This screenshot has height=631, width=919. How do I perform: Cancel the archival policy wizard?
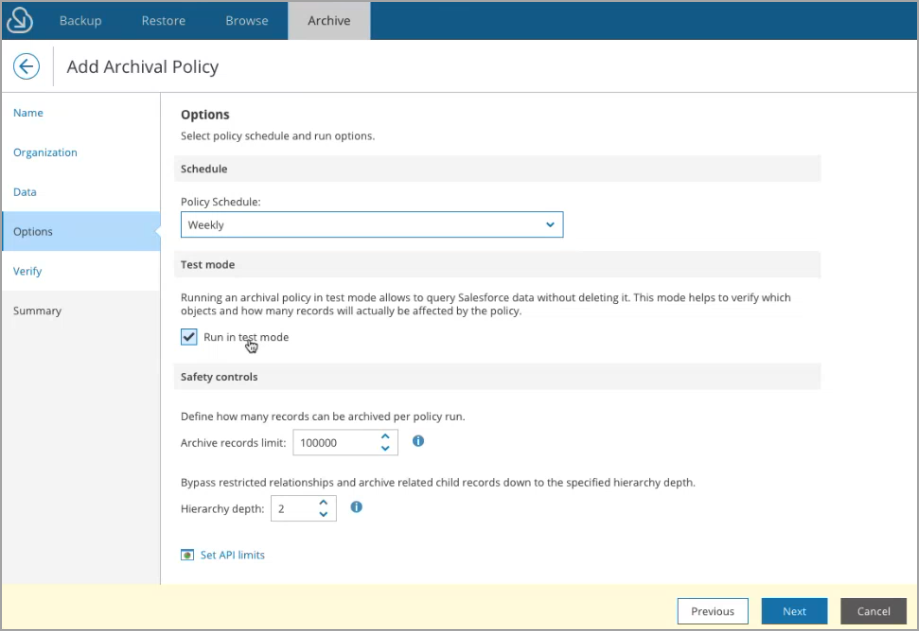pyautogui.click(x=873, y=611)
